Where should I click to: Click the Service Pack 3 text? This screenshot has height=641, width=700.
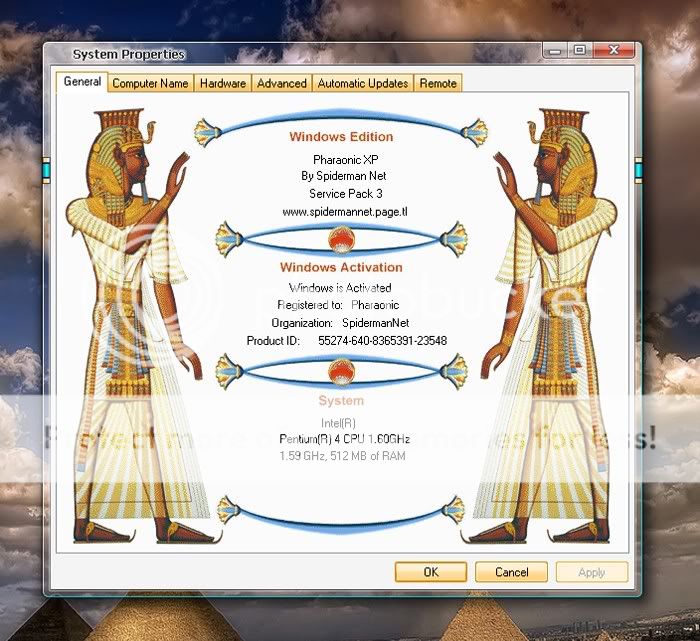(x=346, y=194)
